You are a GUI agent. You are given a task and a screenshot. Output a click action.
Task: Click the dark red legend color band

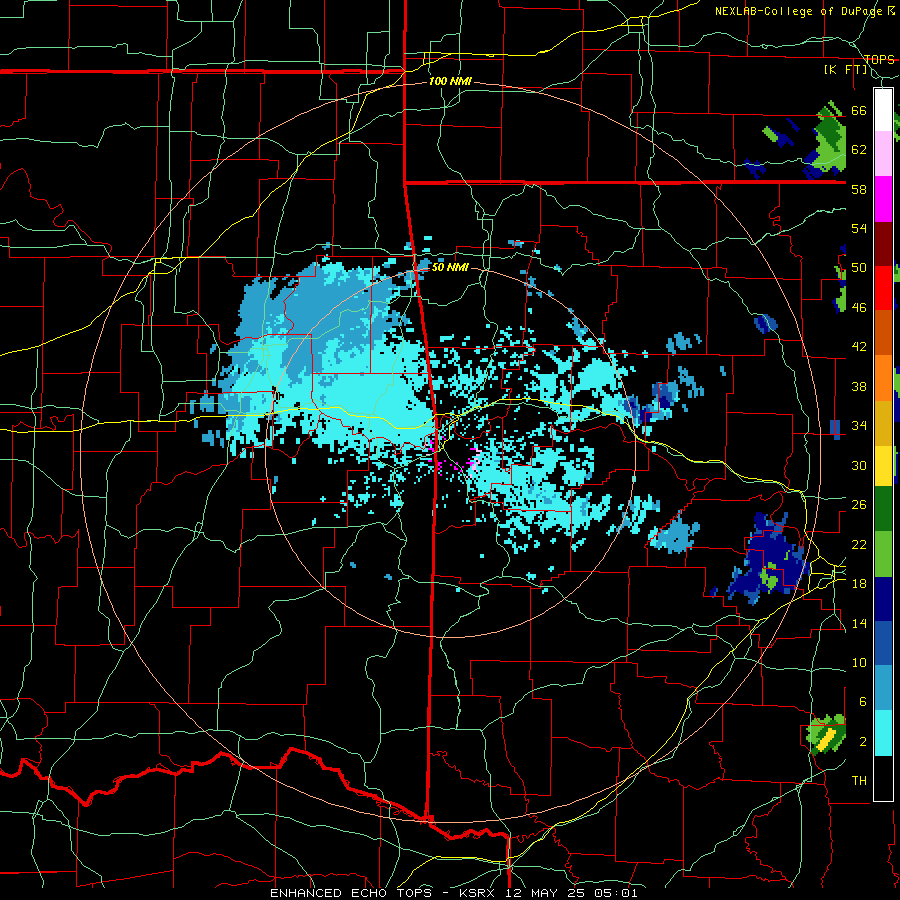[x=883, y=243]
